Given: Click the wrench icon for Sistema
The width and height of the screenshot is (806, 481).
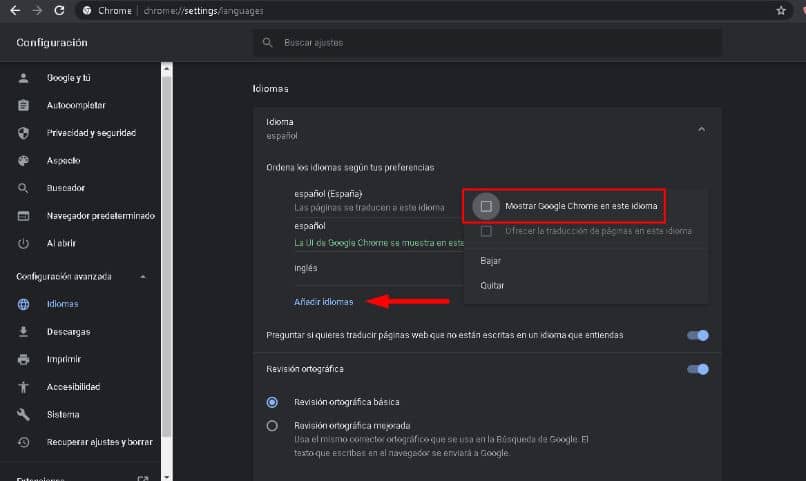Looking at the screenshot, I should [23, 414].
